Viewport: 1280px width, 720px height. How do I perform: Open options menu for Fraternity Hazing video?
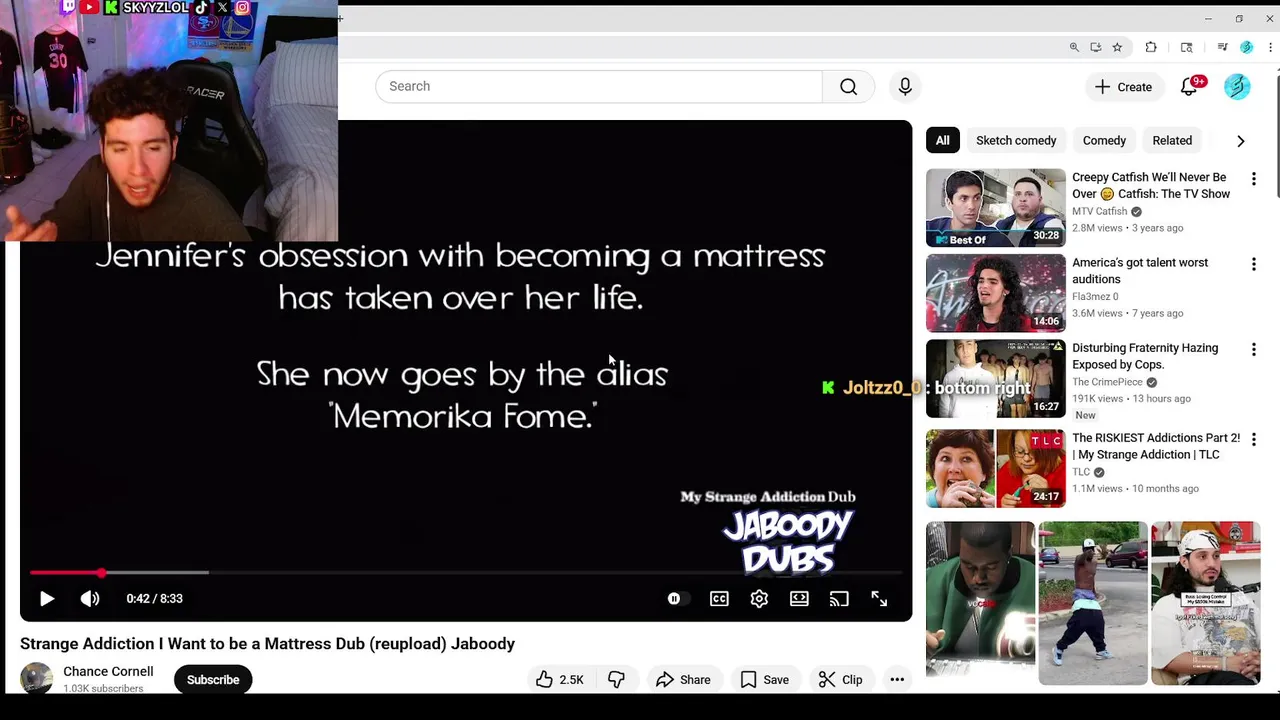[x=1253, y=349]
